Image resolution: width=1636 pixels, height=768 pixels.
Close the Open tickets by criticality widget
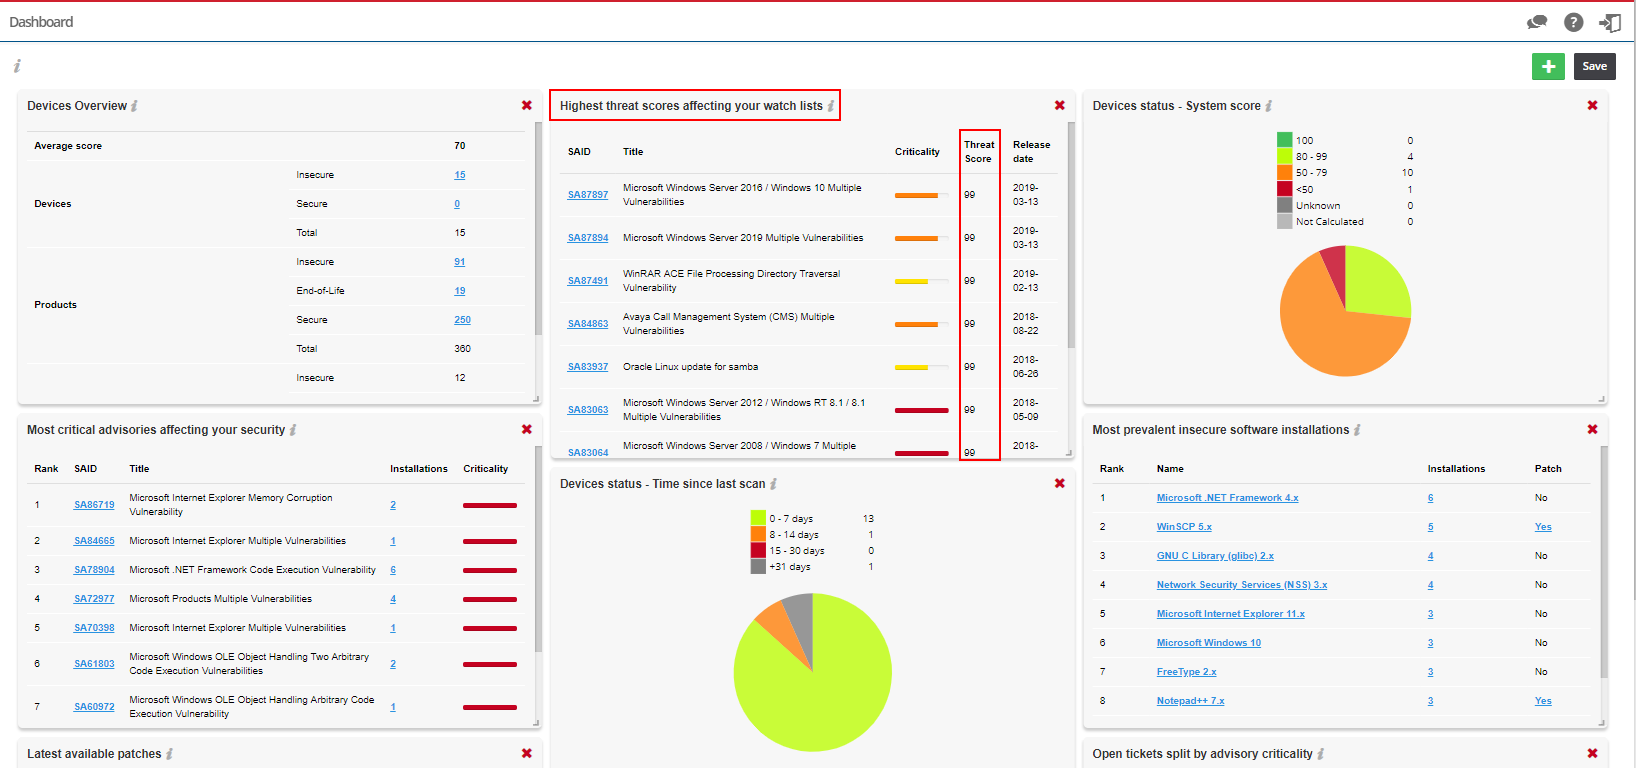tap(1593, 754)
